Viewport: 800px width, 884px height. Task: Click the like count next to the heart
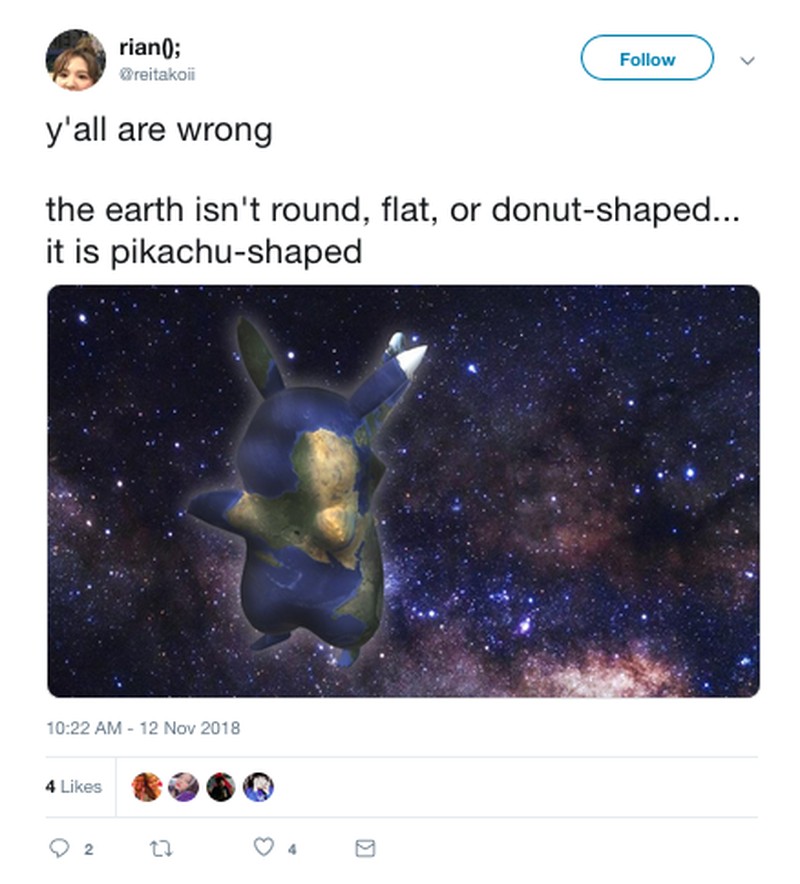point(291,849)
